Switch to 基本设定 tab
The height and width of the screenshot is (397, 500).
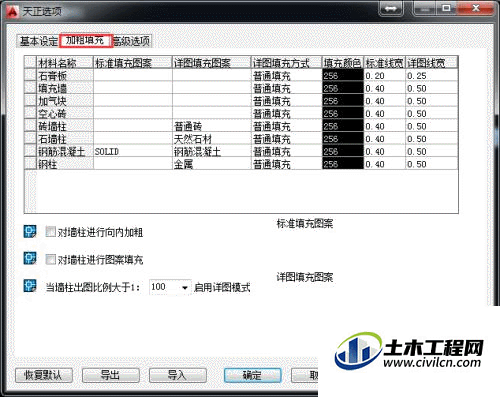pyautogui.click(x=39, y=41)
